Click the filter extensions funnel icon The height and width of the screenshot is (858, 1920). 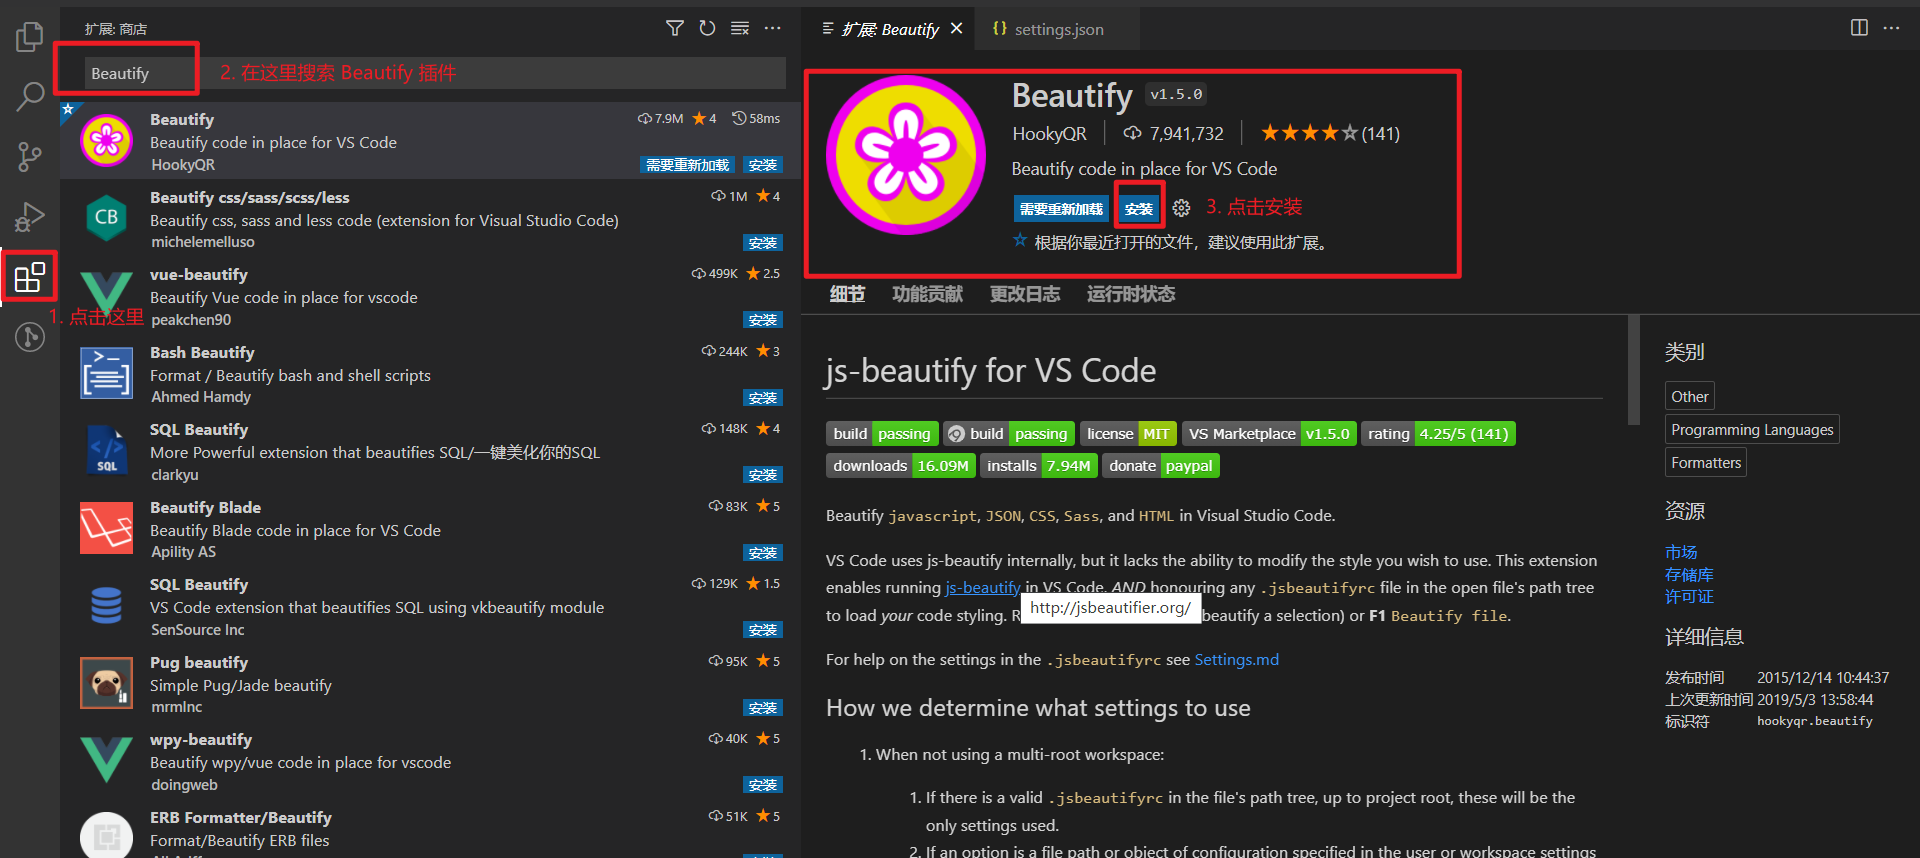[x=675, y=28]
